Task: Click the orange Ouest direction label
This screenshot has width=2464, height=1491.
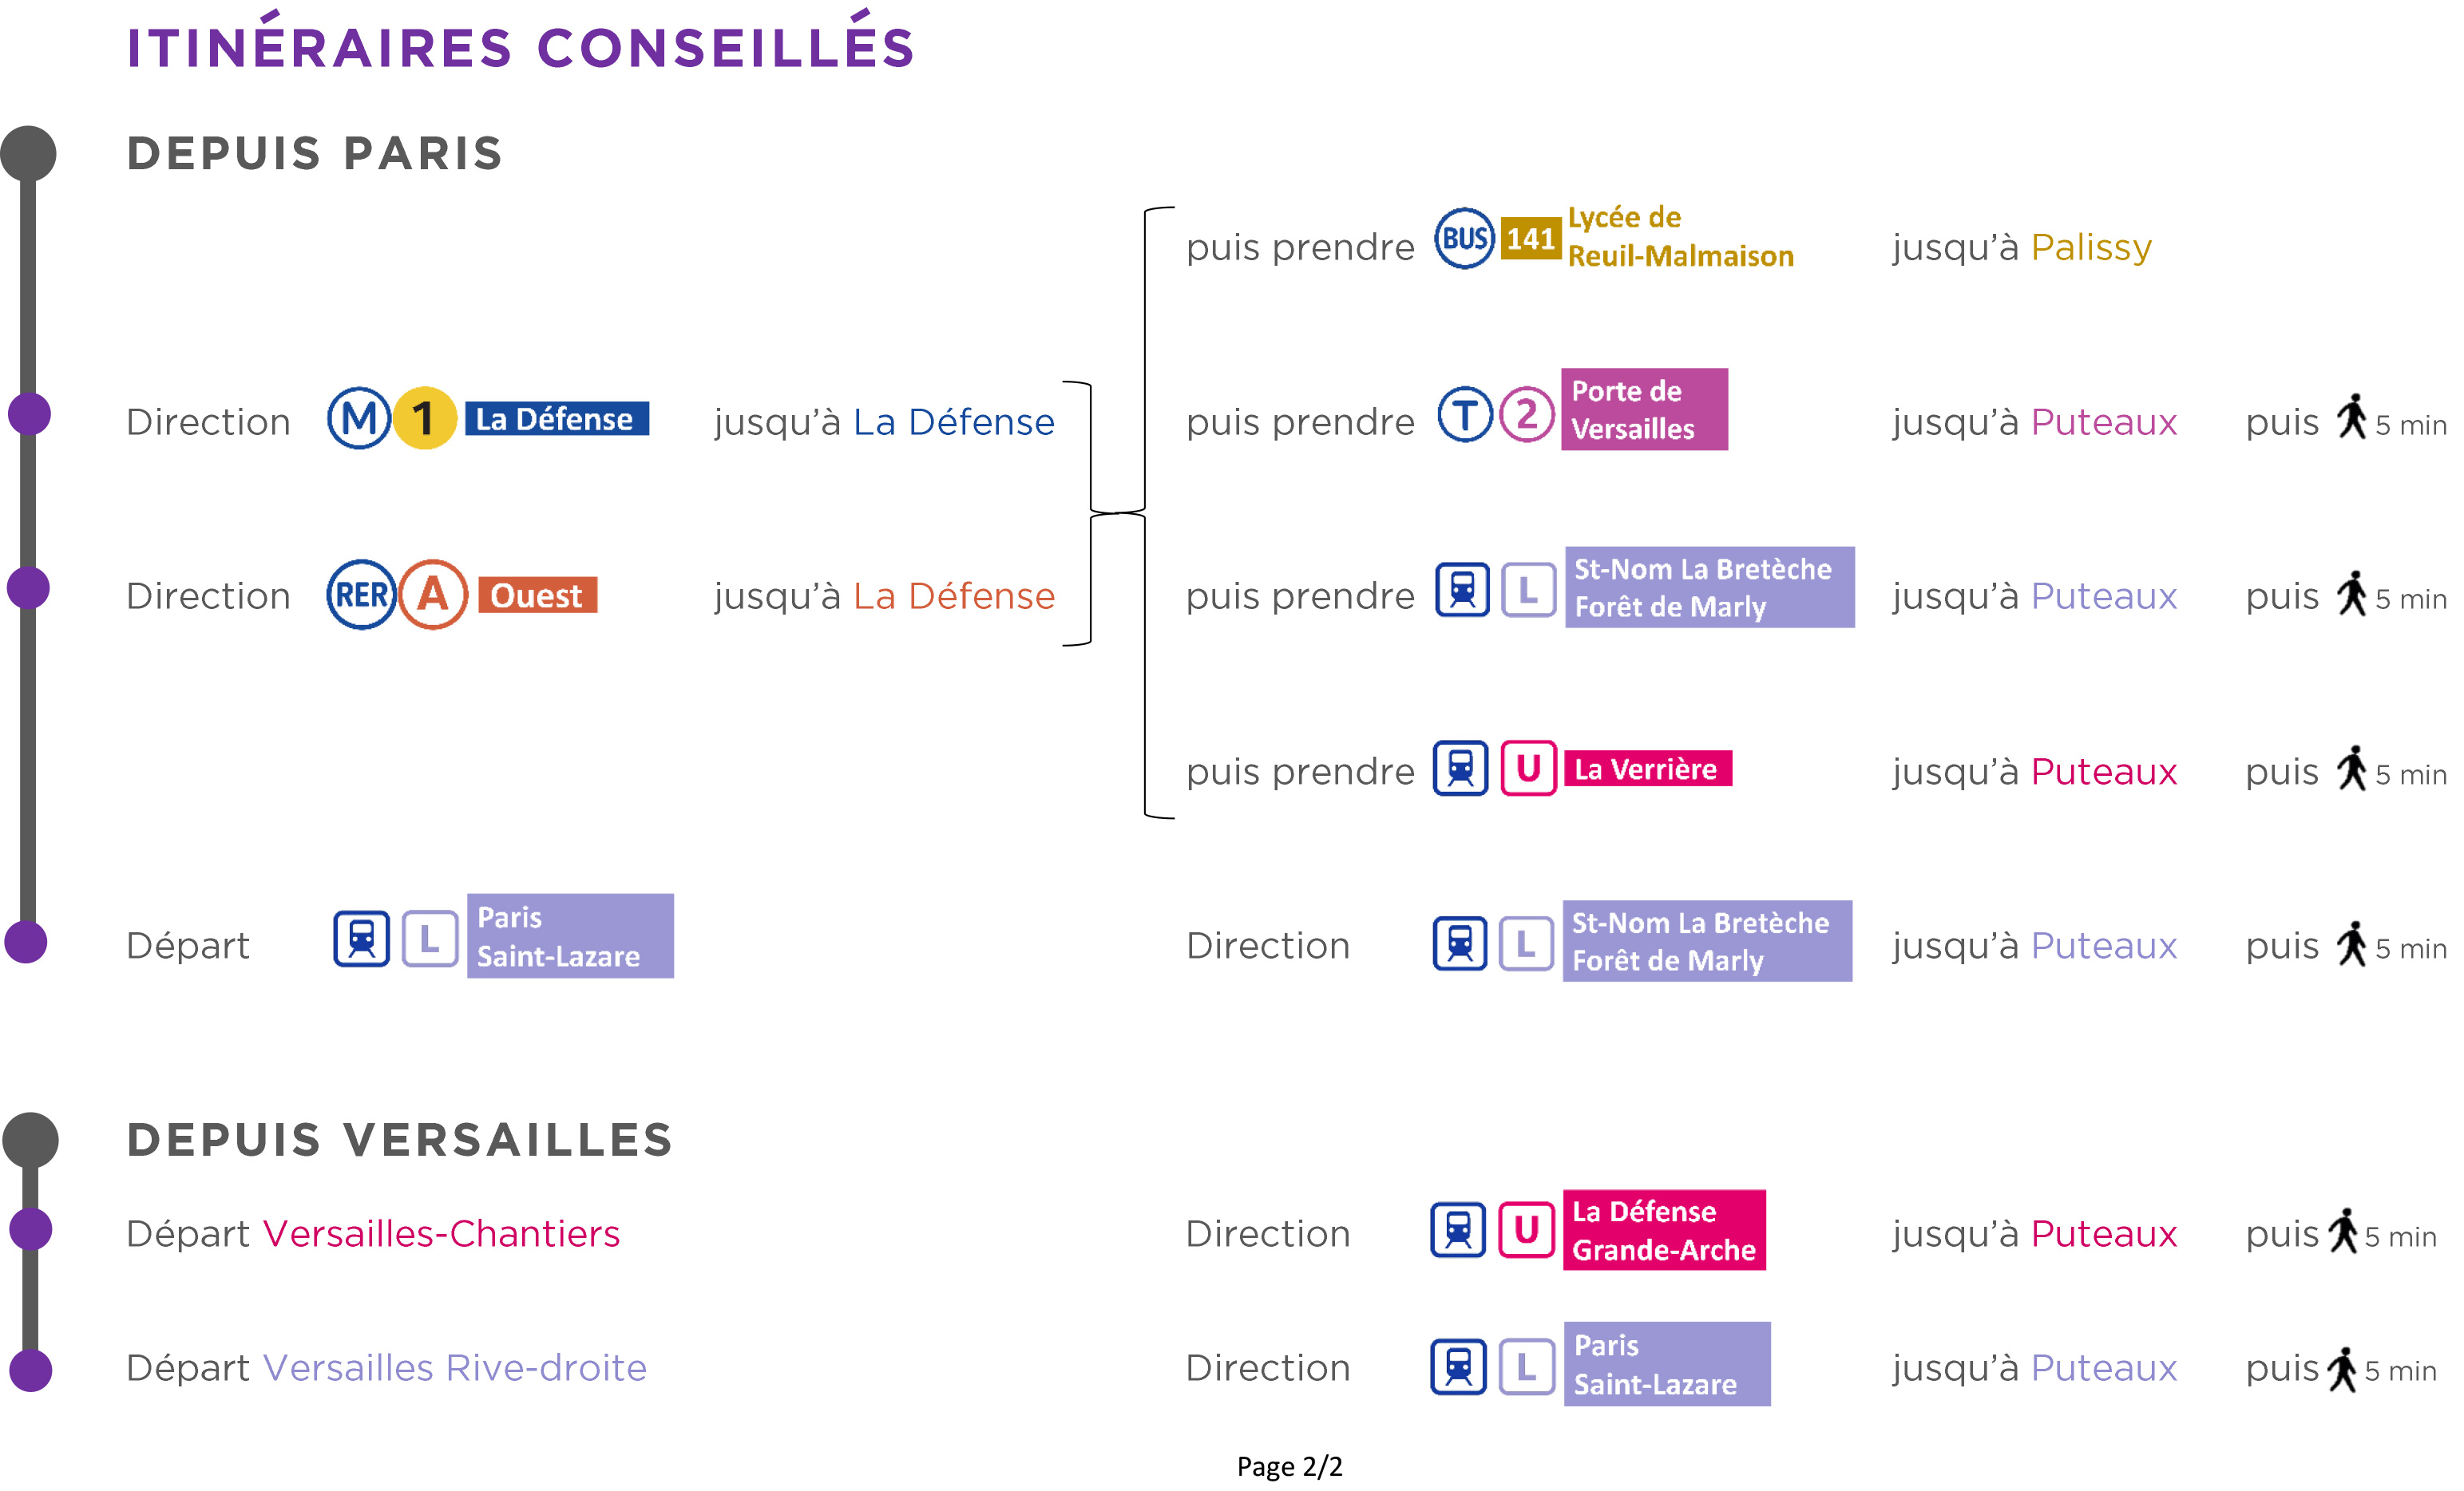Action: coord(538,595)
